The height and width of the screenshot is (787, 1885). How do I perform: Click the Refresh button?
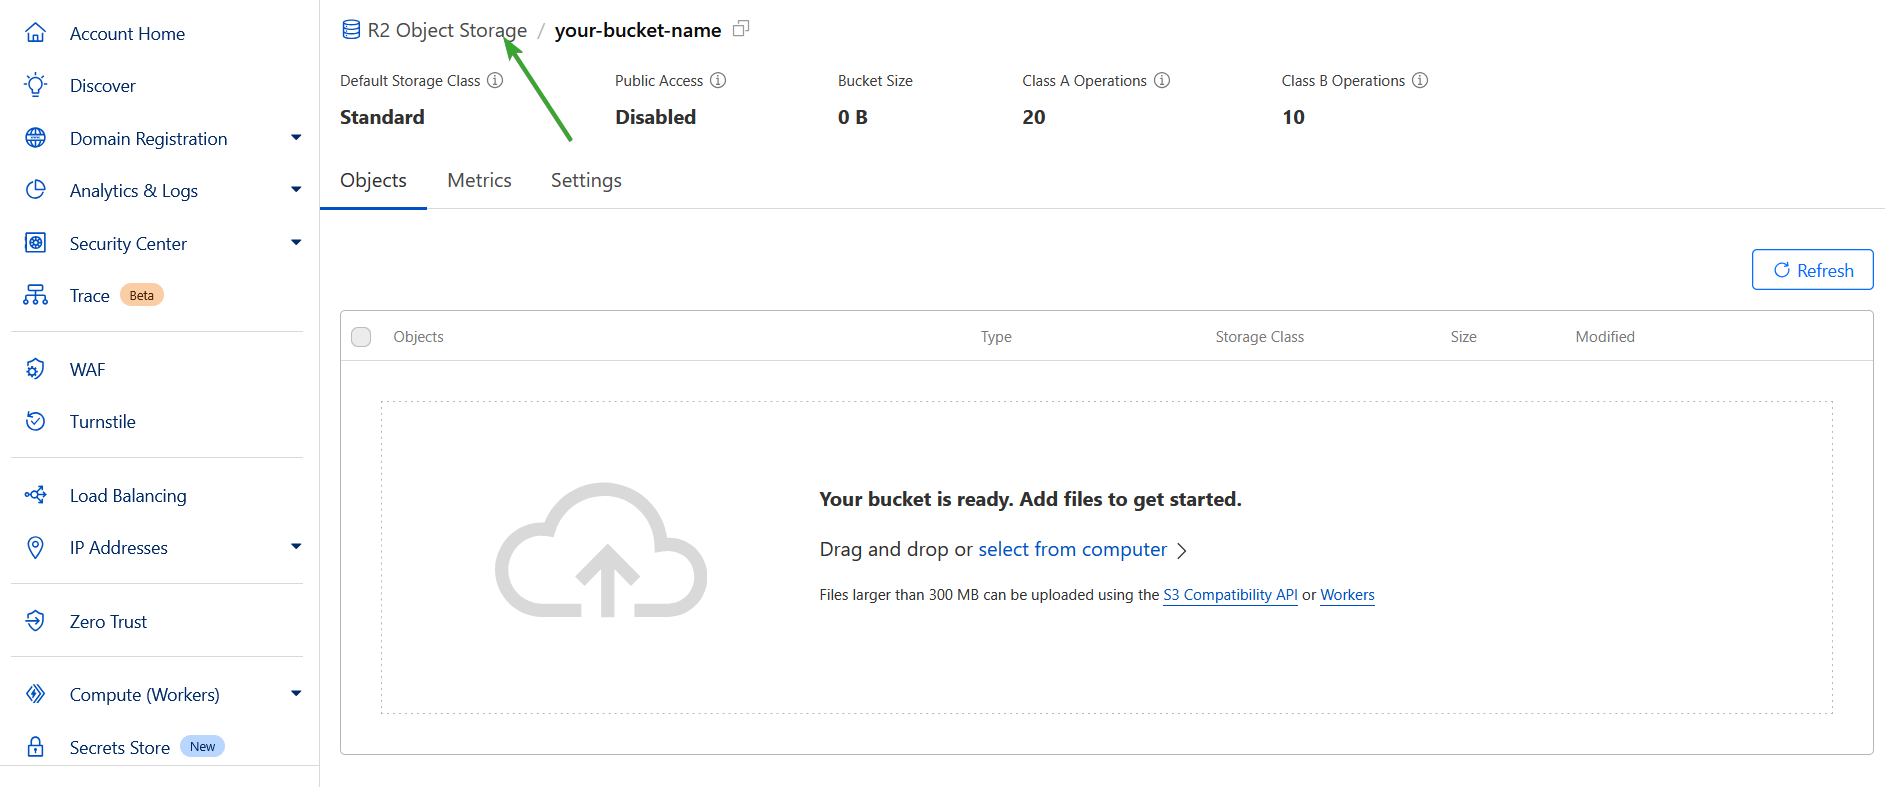point(1812,270)
